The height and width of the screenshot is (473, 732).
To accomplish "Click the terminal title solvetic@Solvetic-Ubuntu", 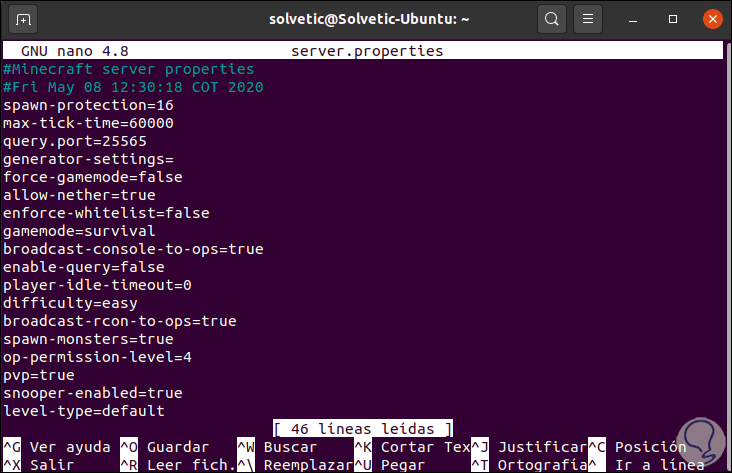I will [x=369, y=19].
